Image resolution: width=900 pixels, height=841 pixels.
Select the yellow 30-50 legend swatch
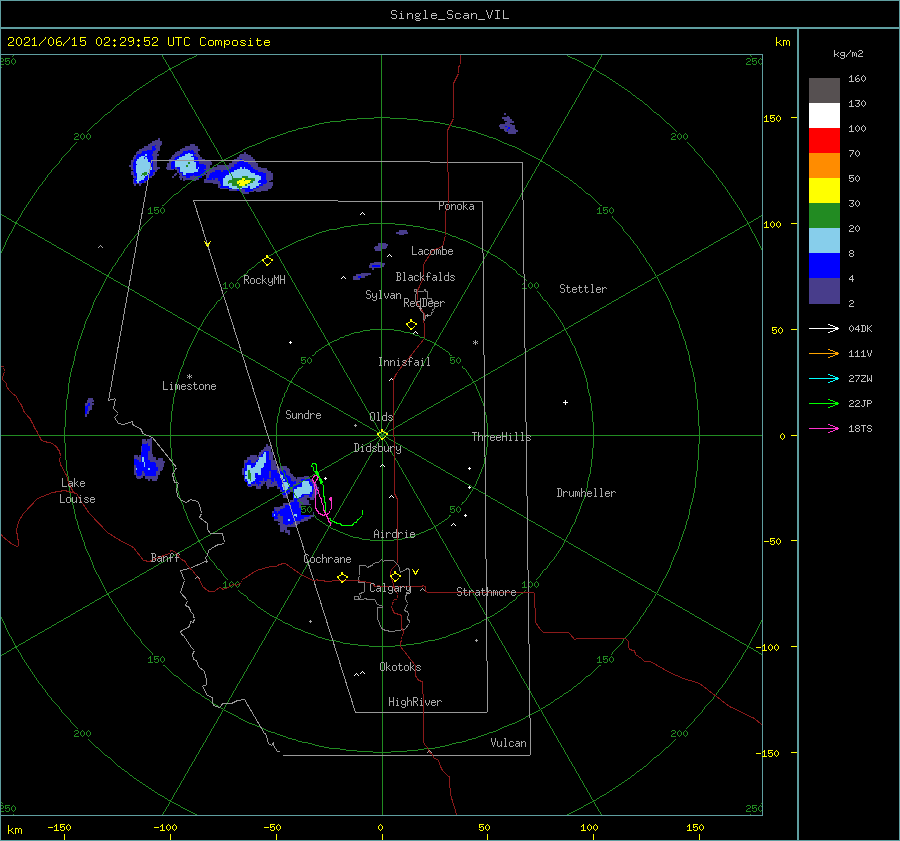pyautogui.click(x=824, y=191)
